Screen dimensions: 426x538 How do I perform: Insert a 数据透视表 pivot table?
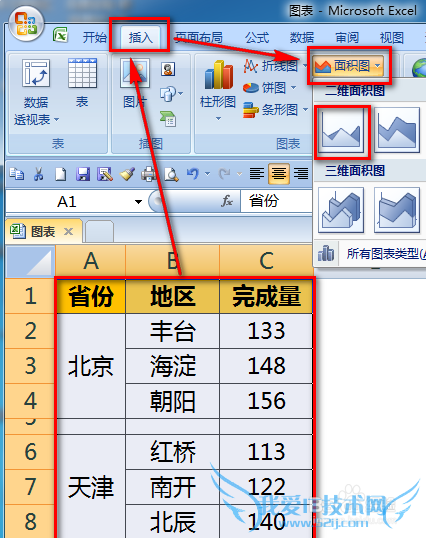click(36, 92)
